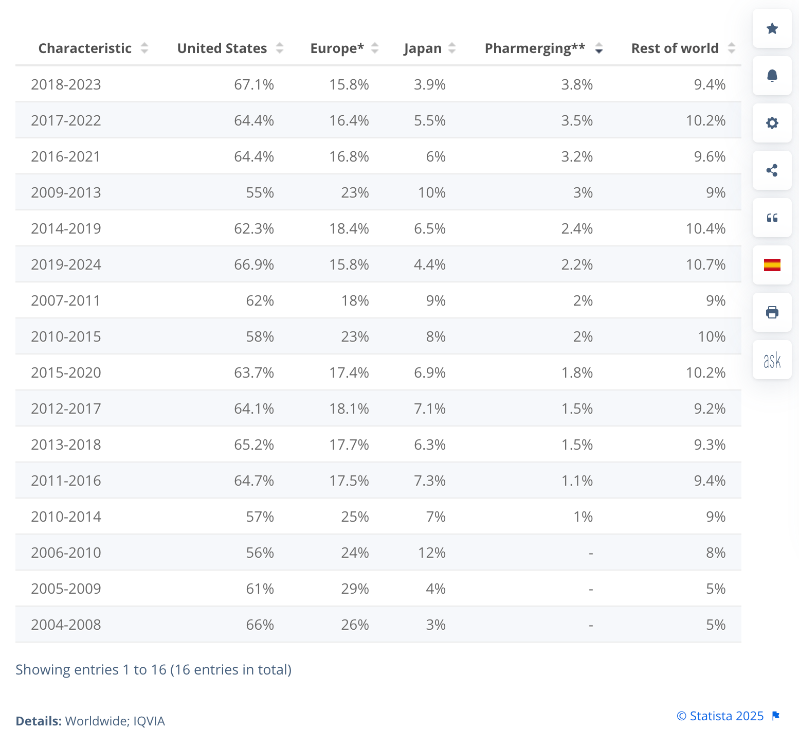Click the 'ask' icon button
Screen dimensions: 799x746
point(772,360)
